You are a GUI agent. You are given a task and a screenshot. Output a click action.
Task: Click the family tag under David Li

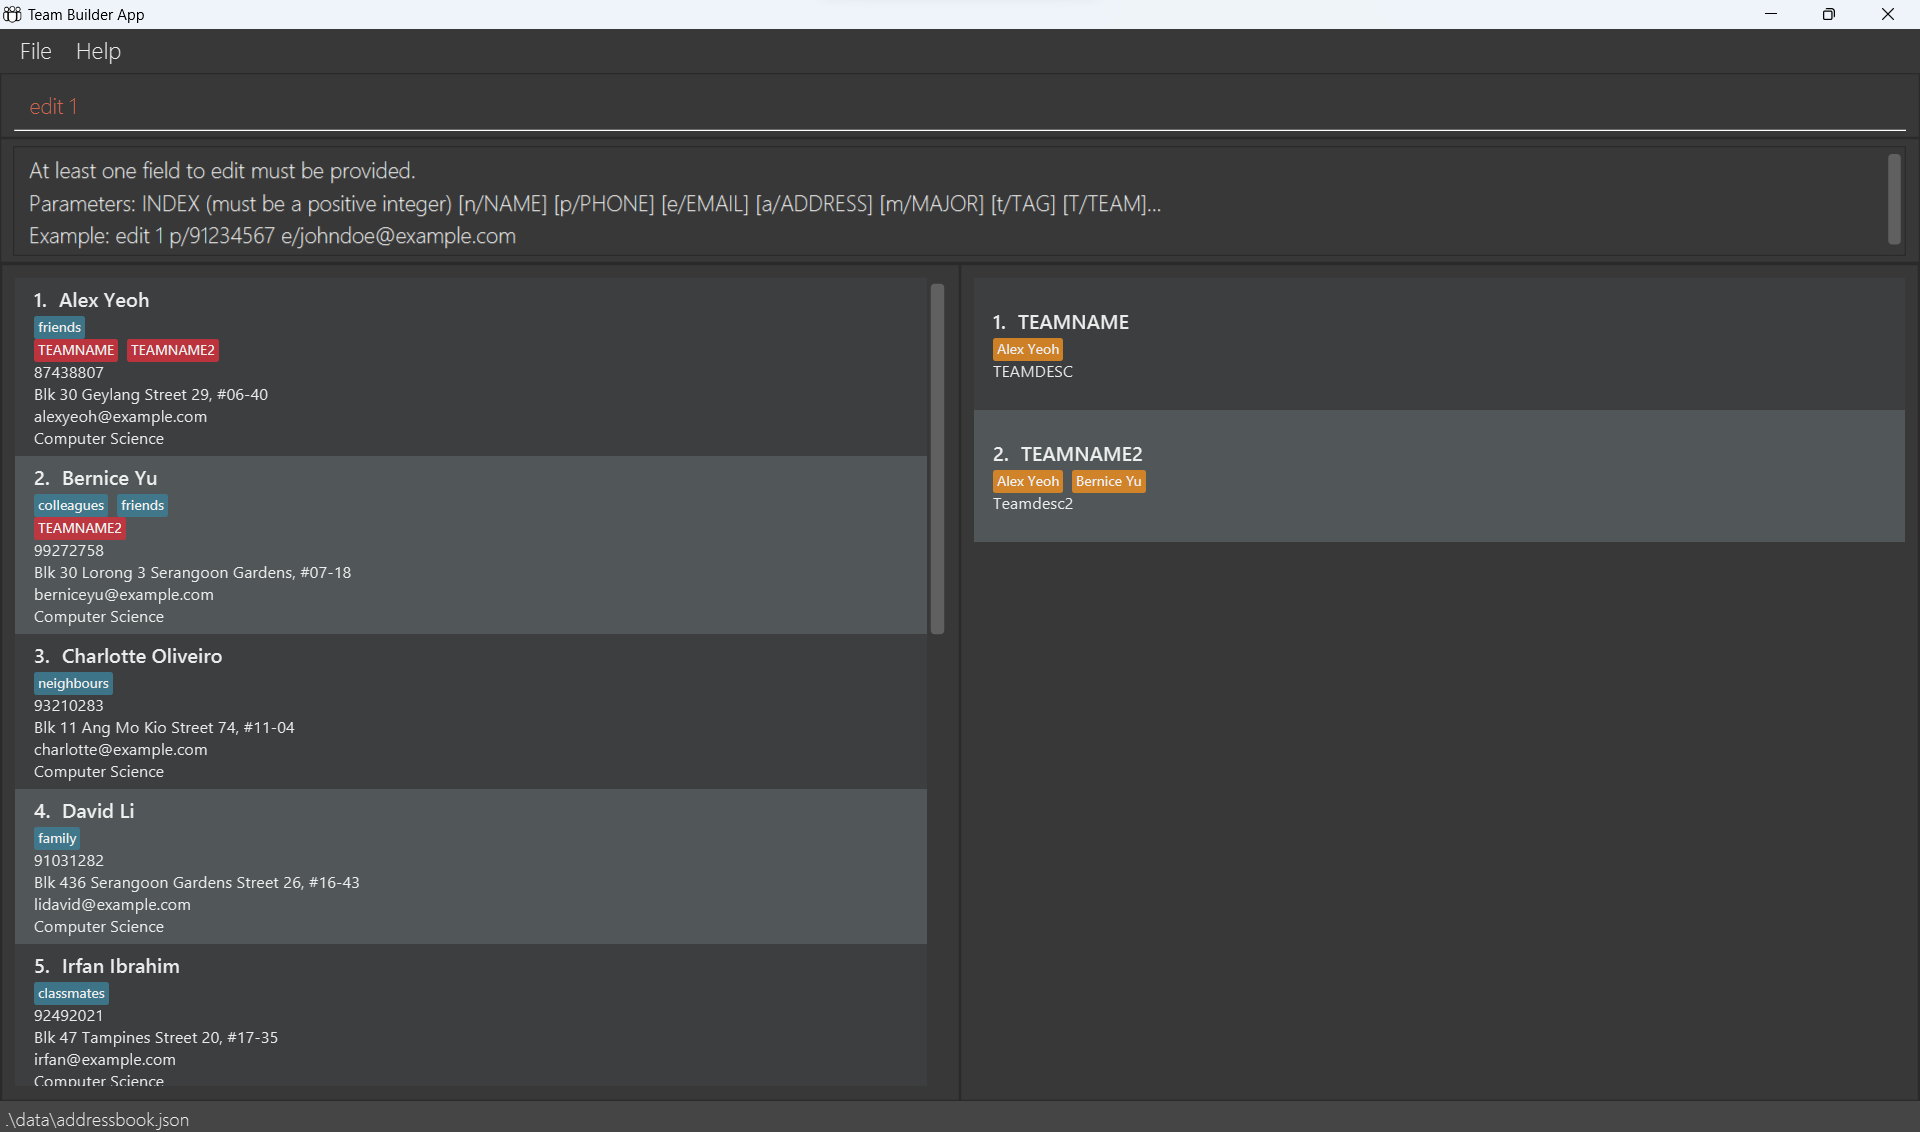click(x=57, y=838)
